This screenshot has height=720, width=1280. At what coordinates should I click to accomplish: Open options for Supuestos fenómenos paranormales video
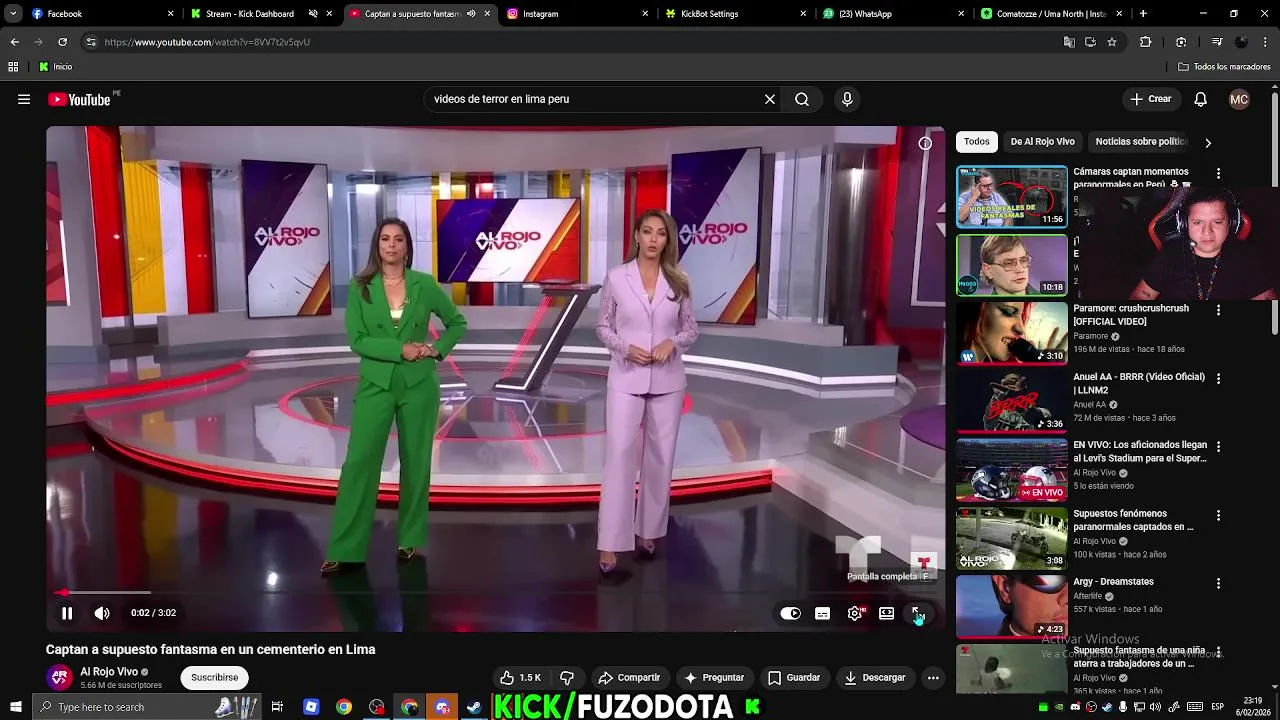pos(1218,515)
